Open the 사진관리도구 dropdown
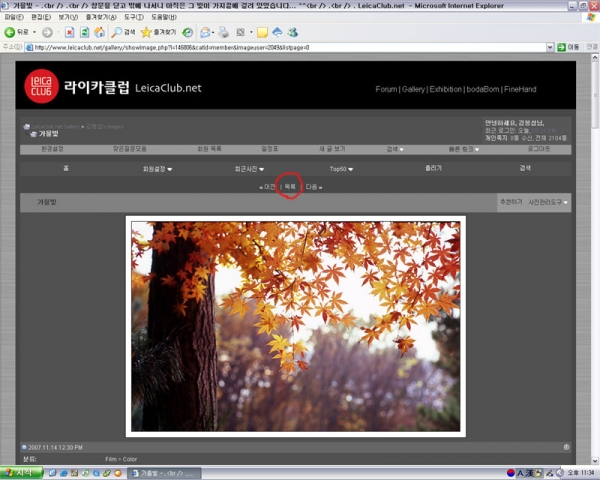 click(548, 202)
